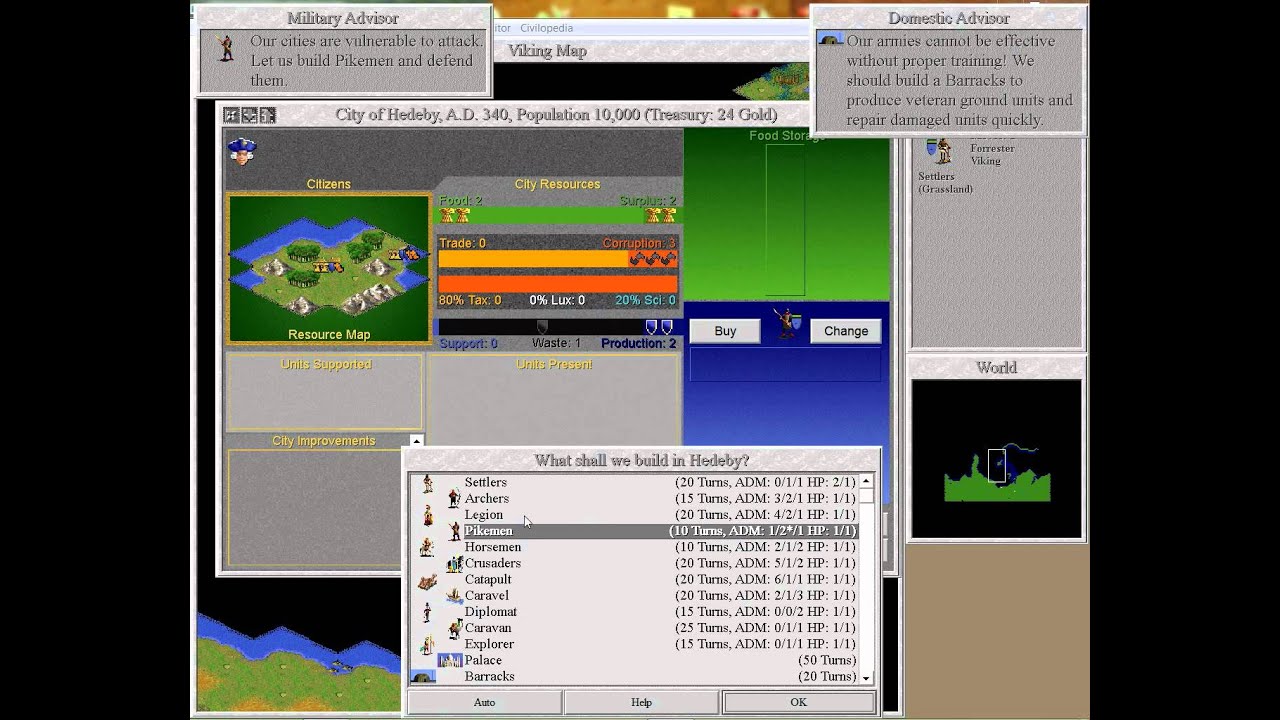Viewport: 1280px width, 720px height.
Task: Click the 'Corruption: 3' label
Action: click(639, 243)
